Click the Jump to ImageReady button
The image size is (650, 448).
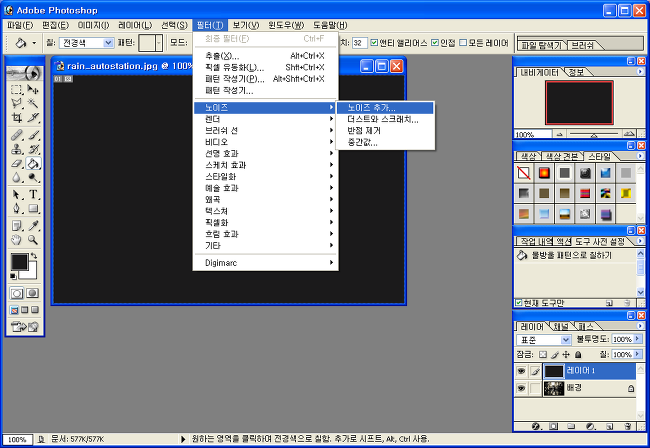24,327
